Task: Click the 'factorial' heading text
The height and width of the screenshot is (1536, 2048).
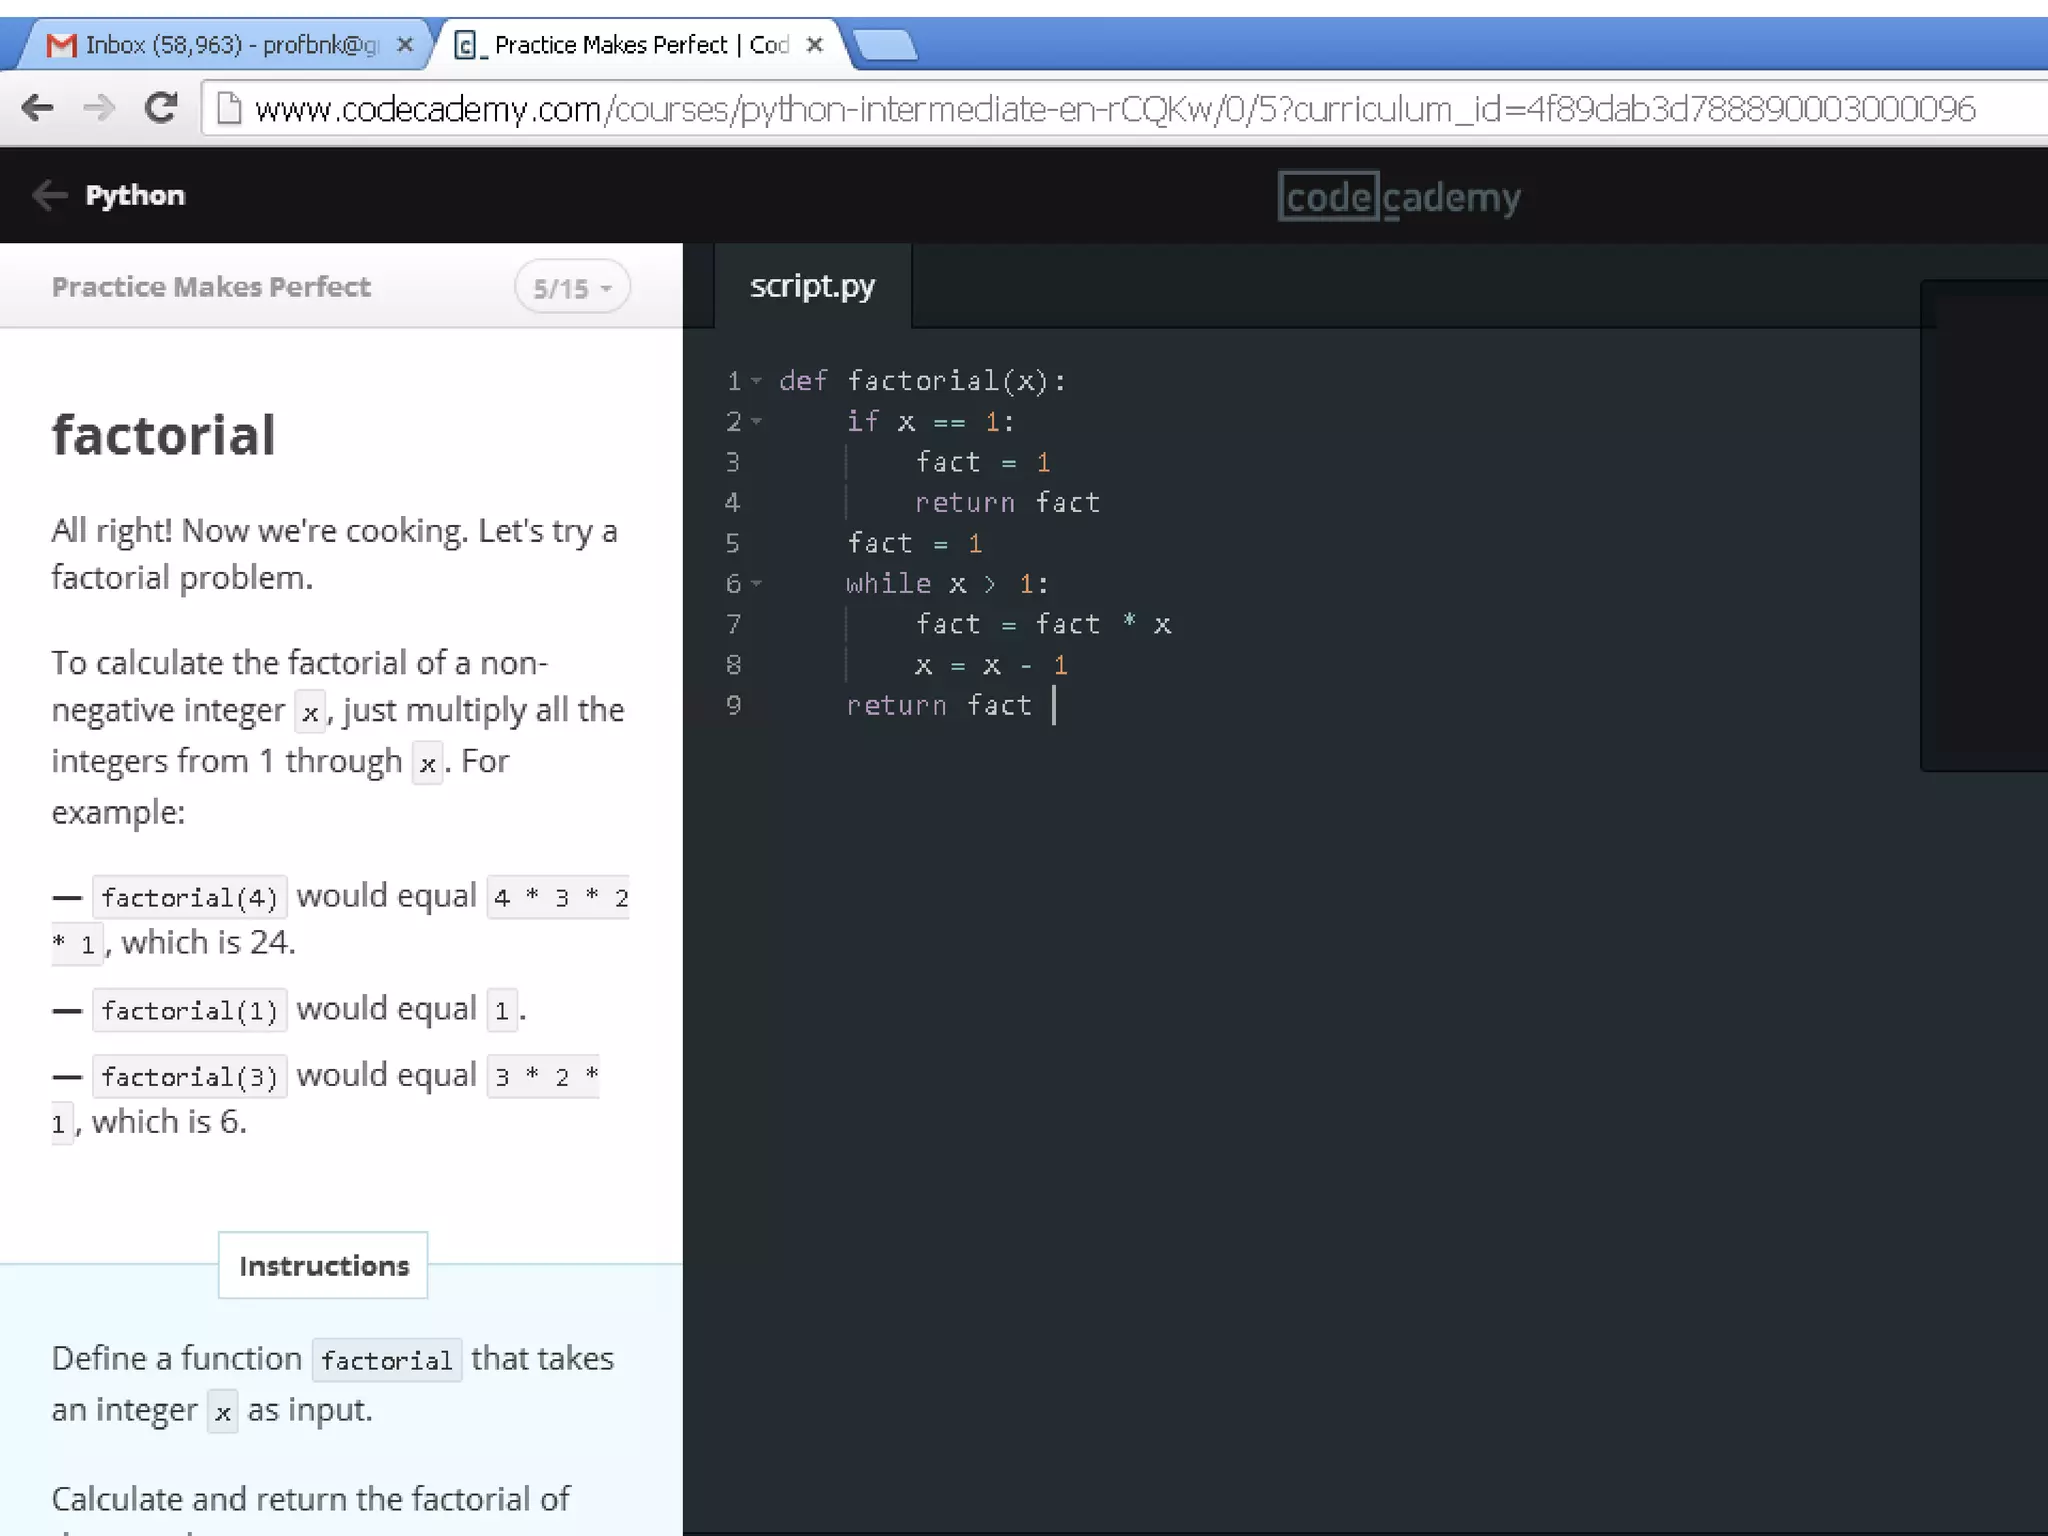Action: (x=163, y=435)
